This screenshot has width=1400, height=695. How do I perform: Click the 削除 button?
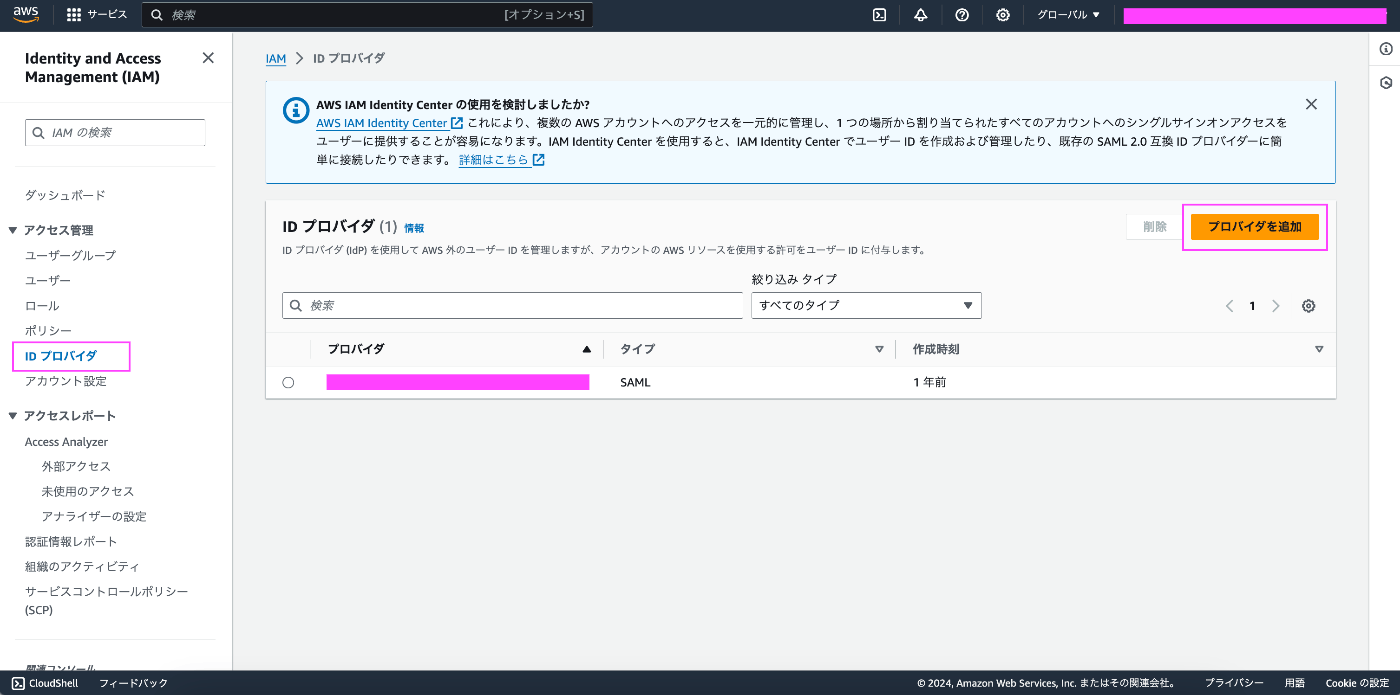tap(1155, 227)
